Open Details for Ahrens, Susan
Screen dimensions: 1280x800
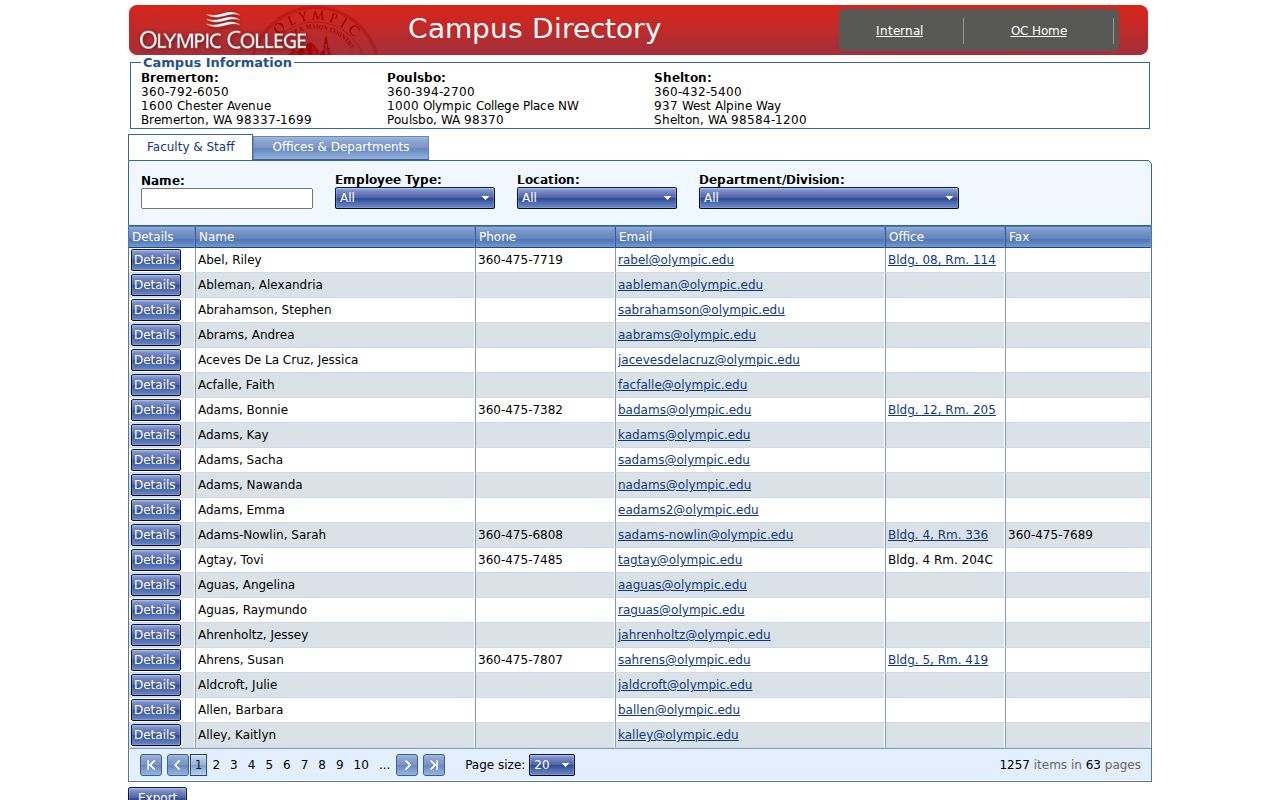click(x=155, y=660)
